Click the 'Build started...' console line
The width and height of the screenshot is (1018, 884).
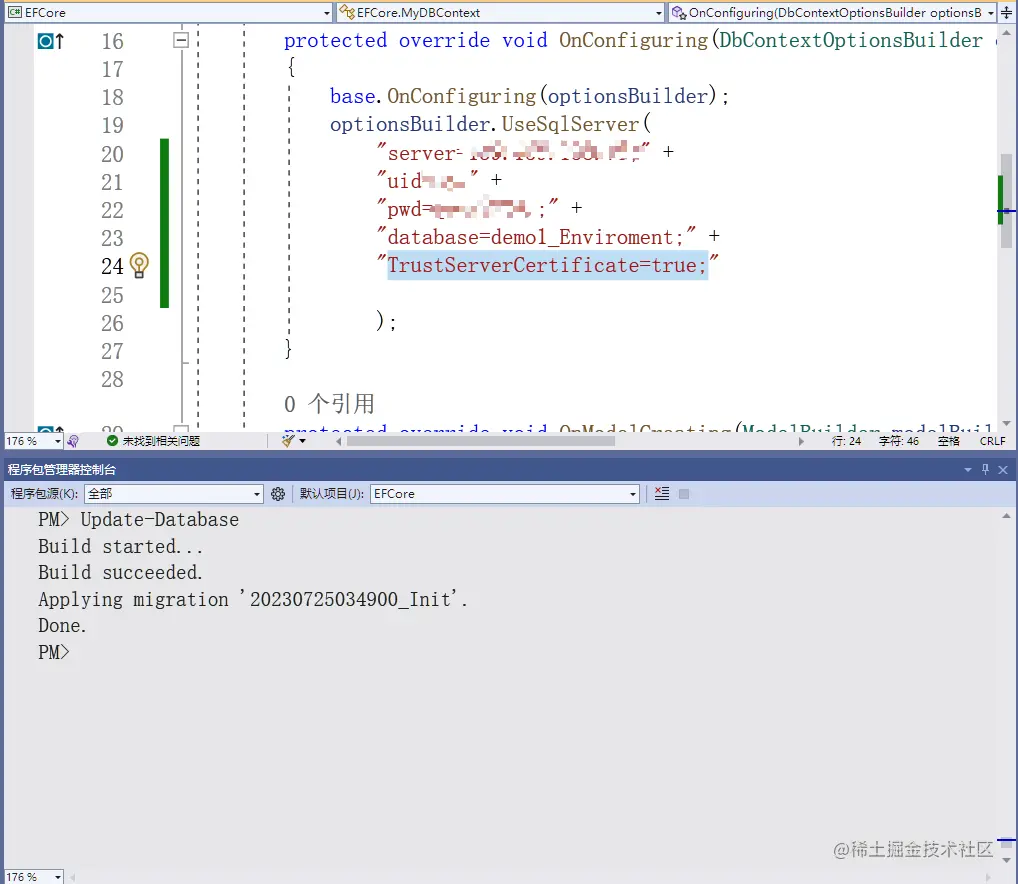coord(120,546)
